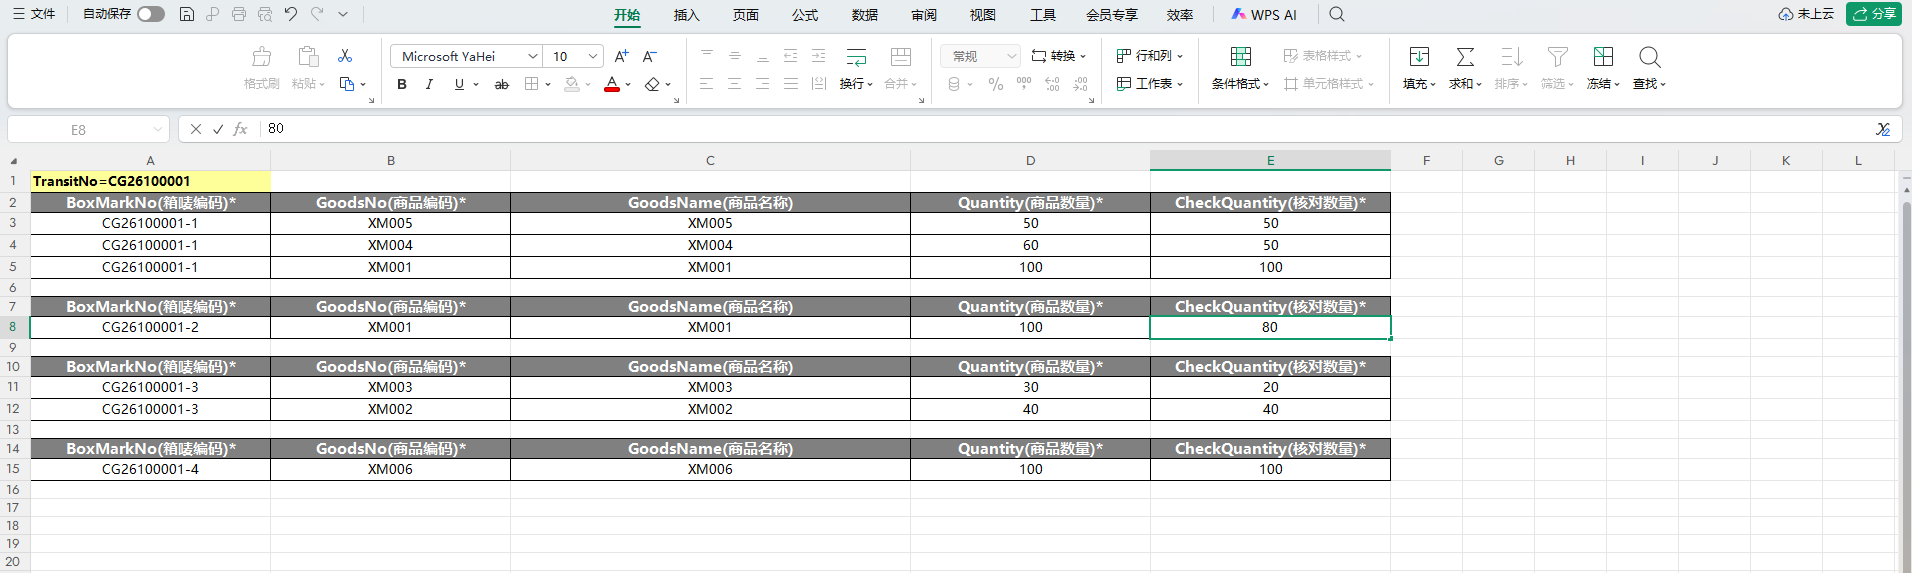Open the 文件 menu
The image size is (1912, 573).
[x=34, y=14]
